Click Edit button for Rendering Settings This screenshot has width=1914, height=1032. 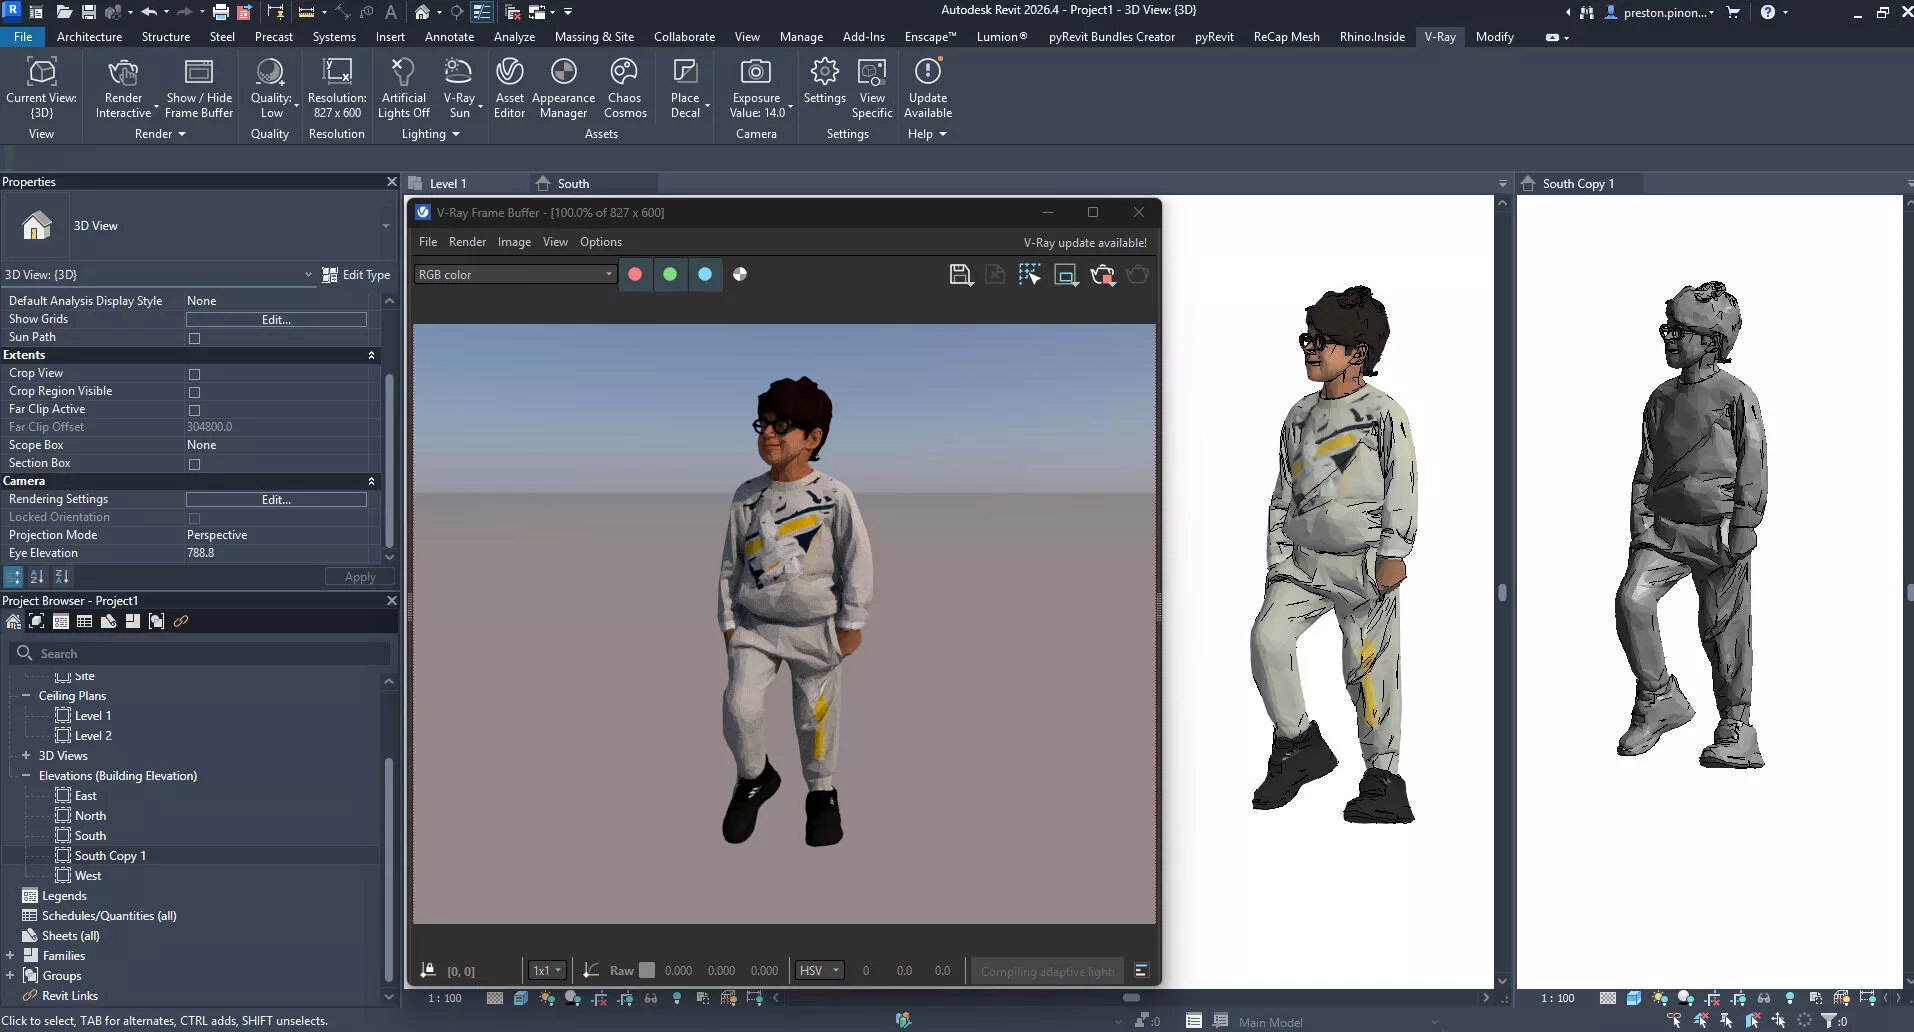point(276,499)
